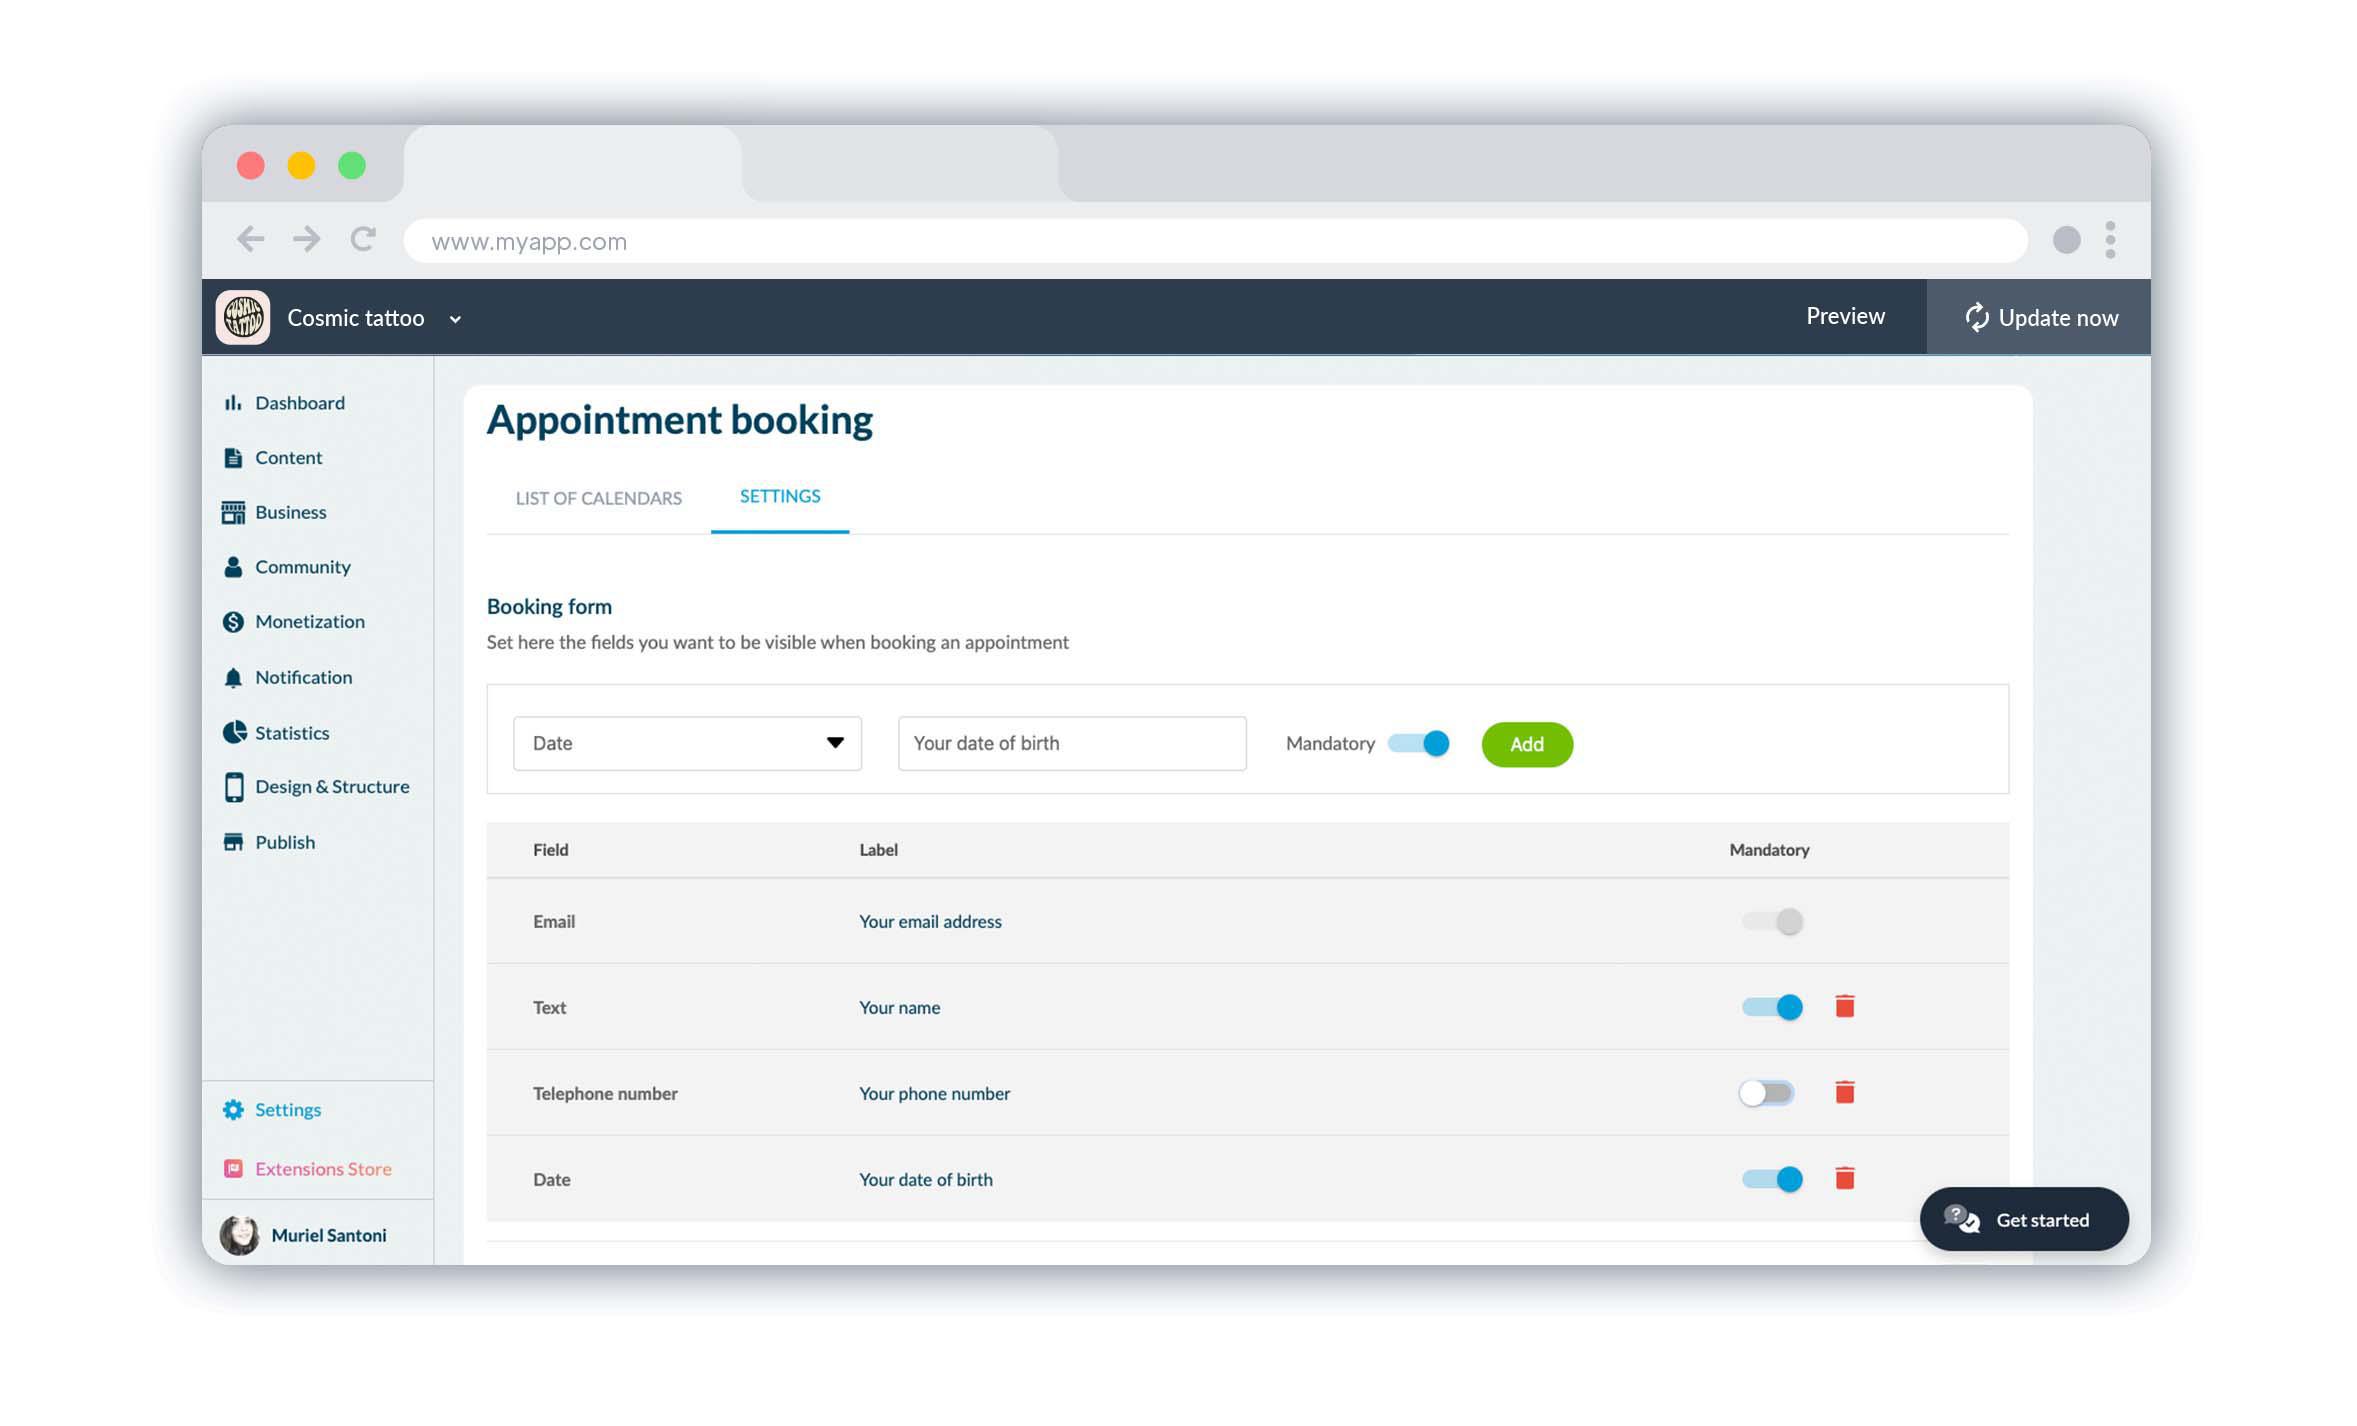The width and height of the screenshot is (2357, 1426).
Task: Click the Notification bell icon
Action: click(x=233, y=678)
